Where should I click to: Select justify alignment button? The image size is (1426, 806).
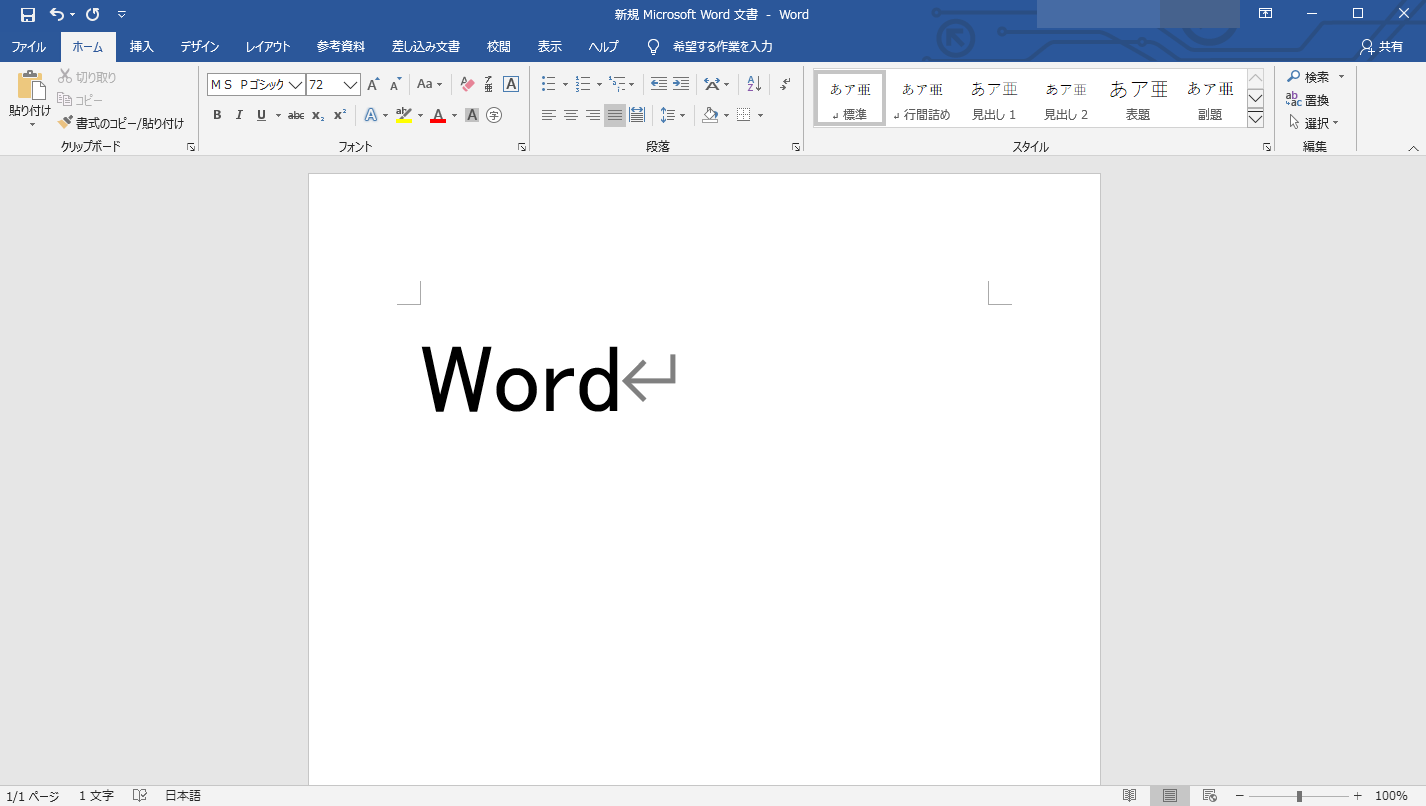click(615, 115)
